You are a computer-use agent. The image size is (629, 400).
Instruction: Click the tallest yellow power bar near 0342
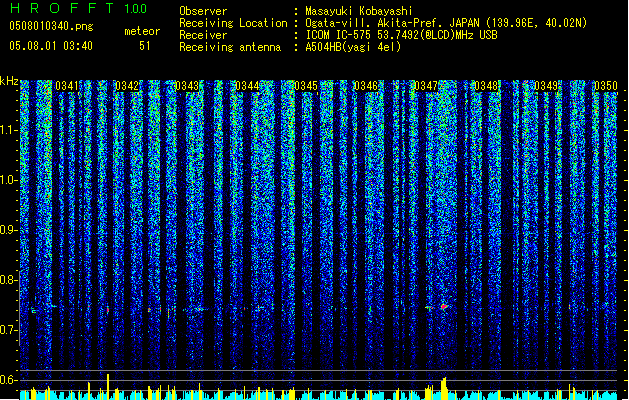108,386
